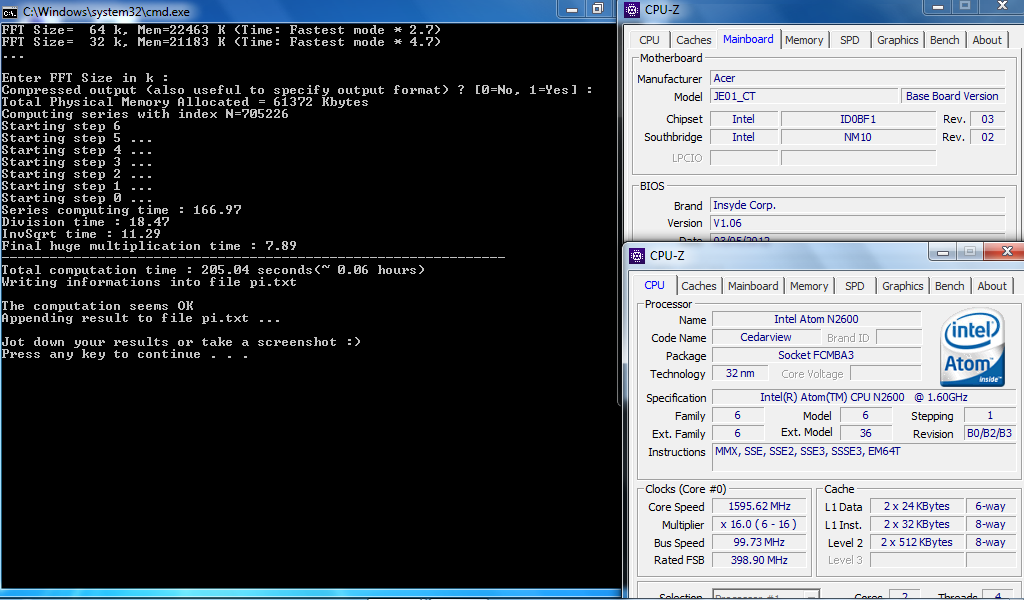Close the lower CPU-Z CPU window

tap(1007, 252)
